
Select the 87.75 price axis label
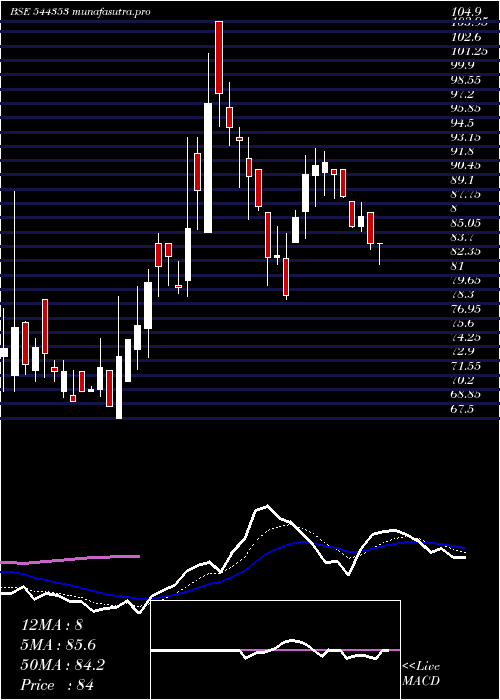(x=467, y=195)
